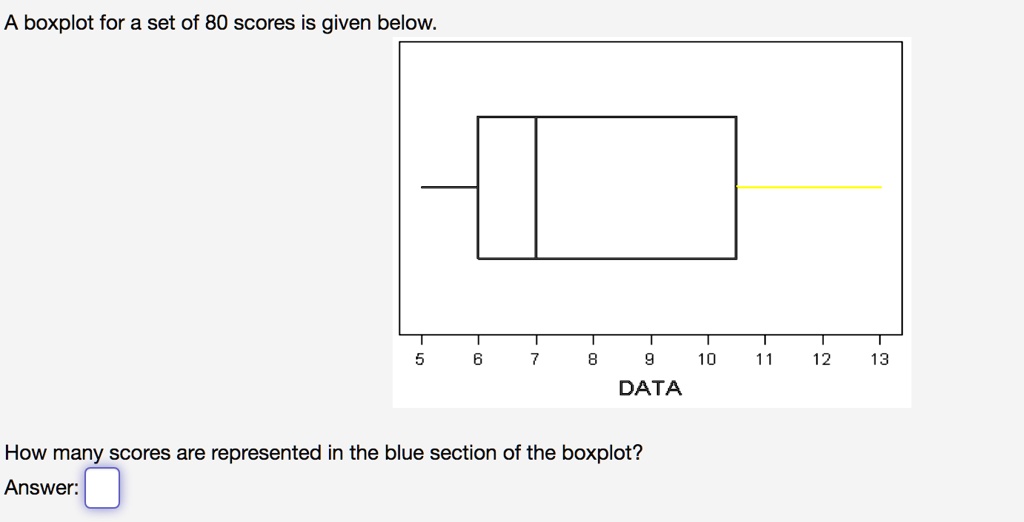
Task: Click the "Answer:" label text
Action: [x=42, y=488]
